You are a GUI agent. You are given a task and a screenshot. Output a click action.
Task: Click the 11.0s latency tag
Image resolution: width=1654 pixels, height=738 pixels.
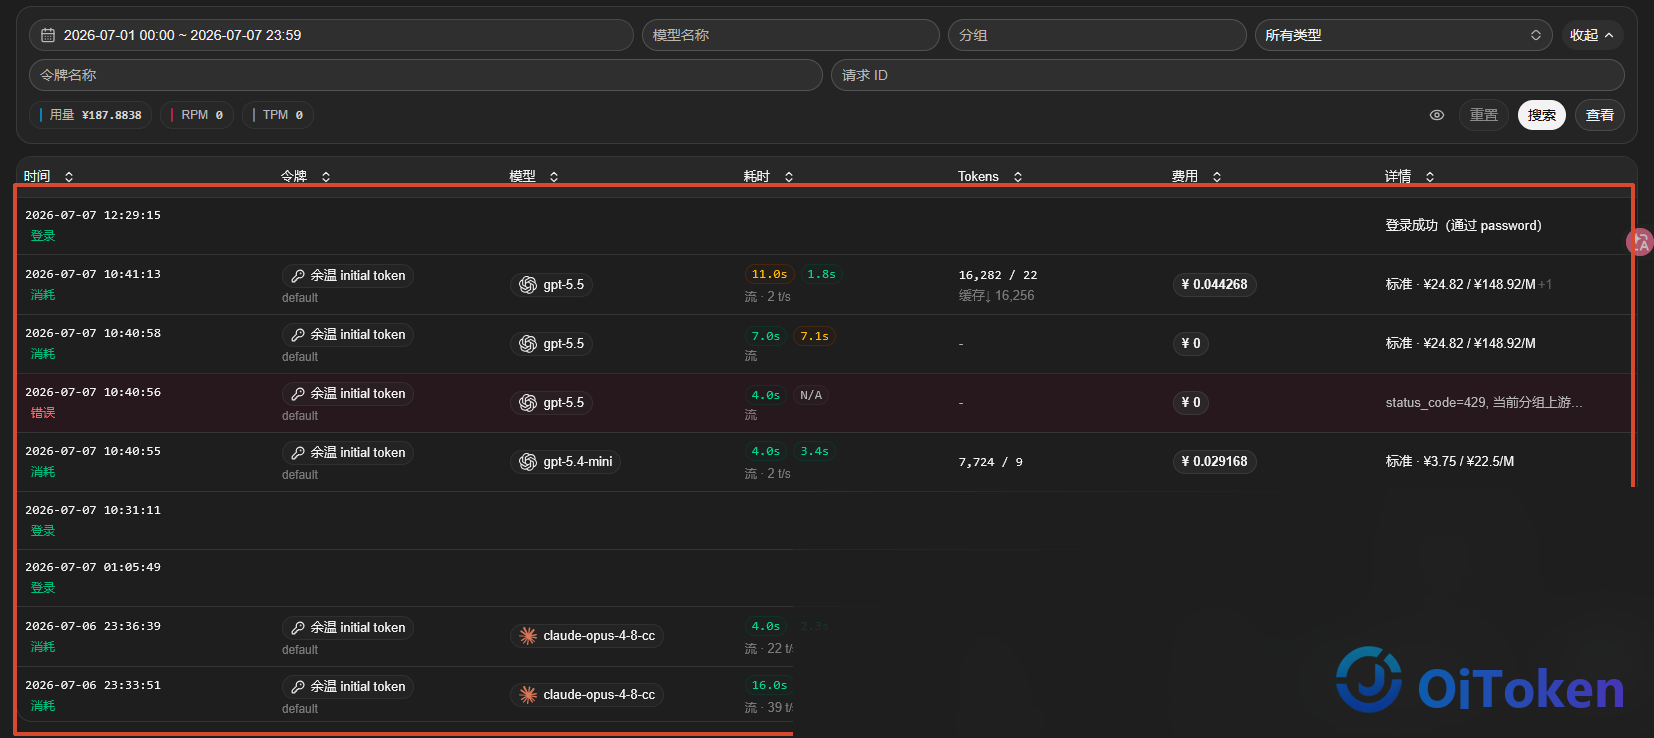pos(769,274)
